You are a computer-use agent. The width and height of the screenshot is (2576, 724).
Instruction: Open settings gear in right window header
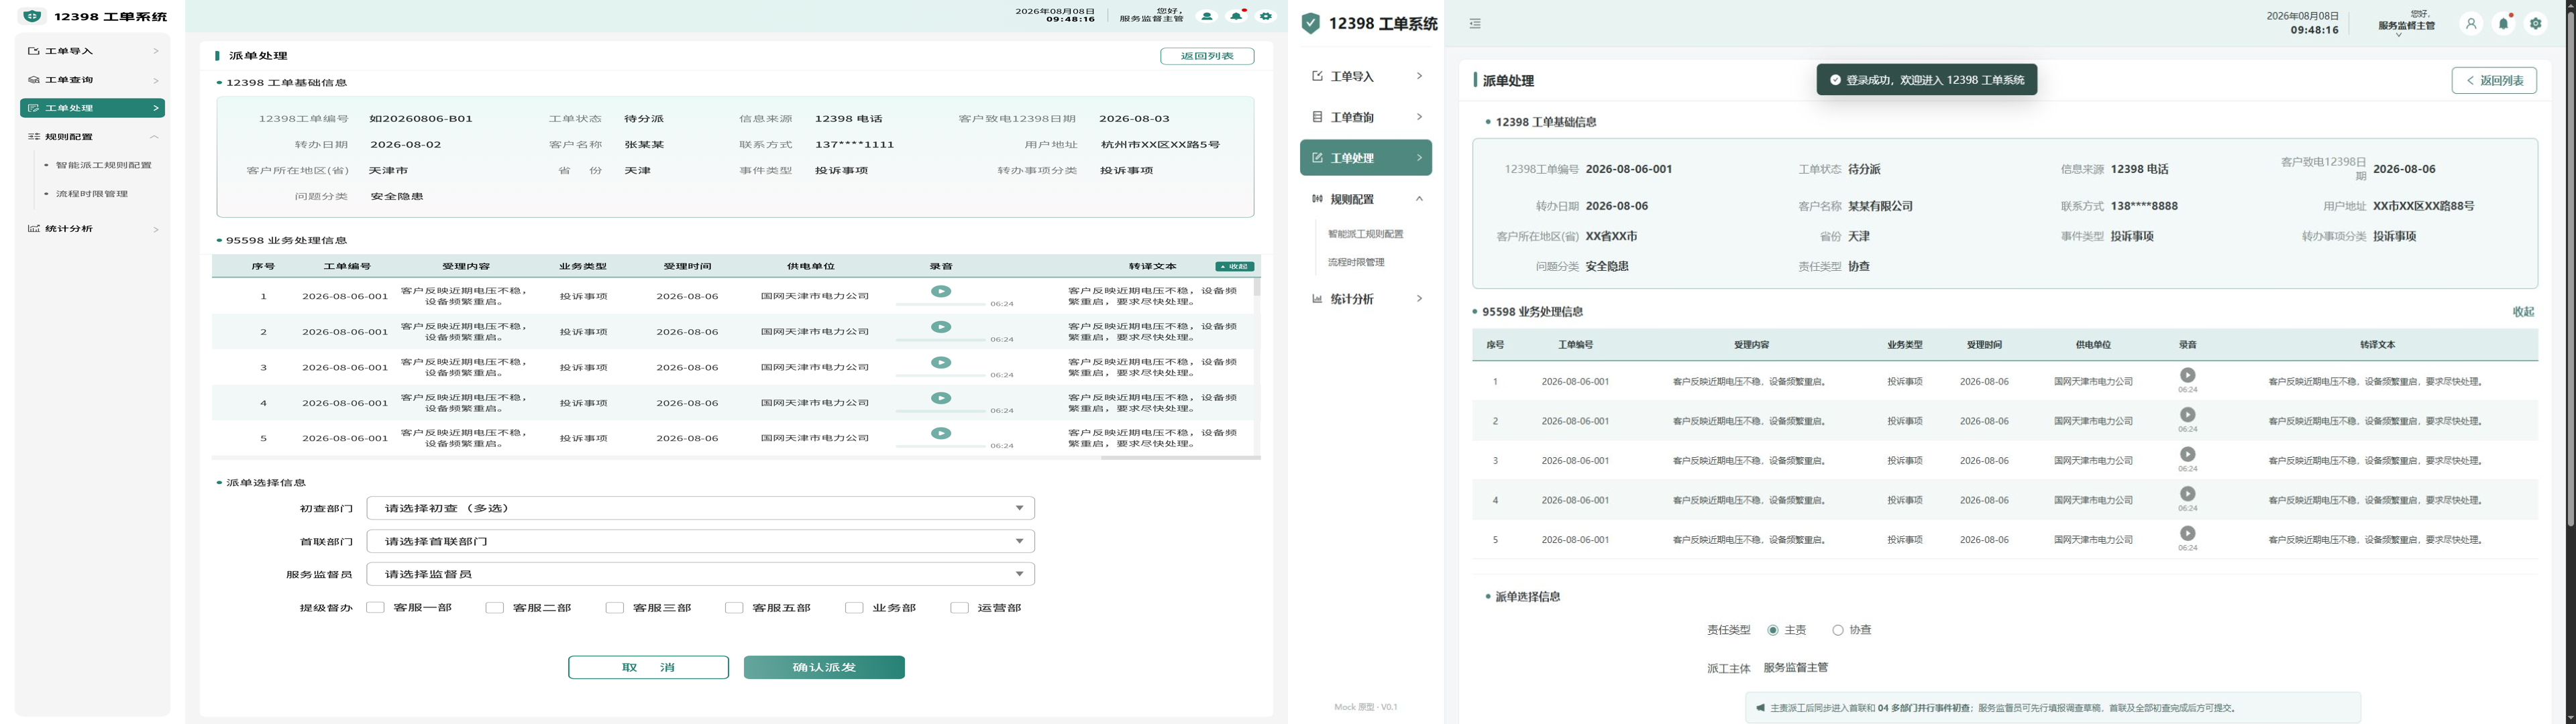[x=2535, y=23]
